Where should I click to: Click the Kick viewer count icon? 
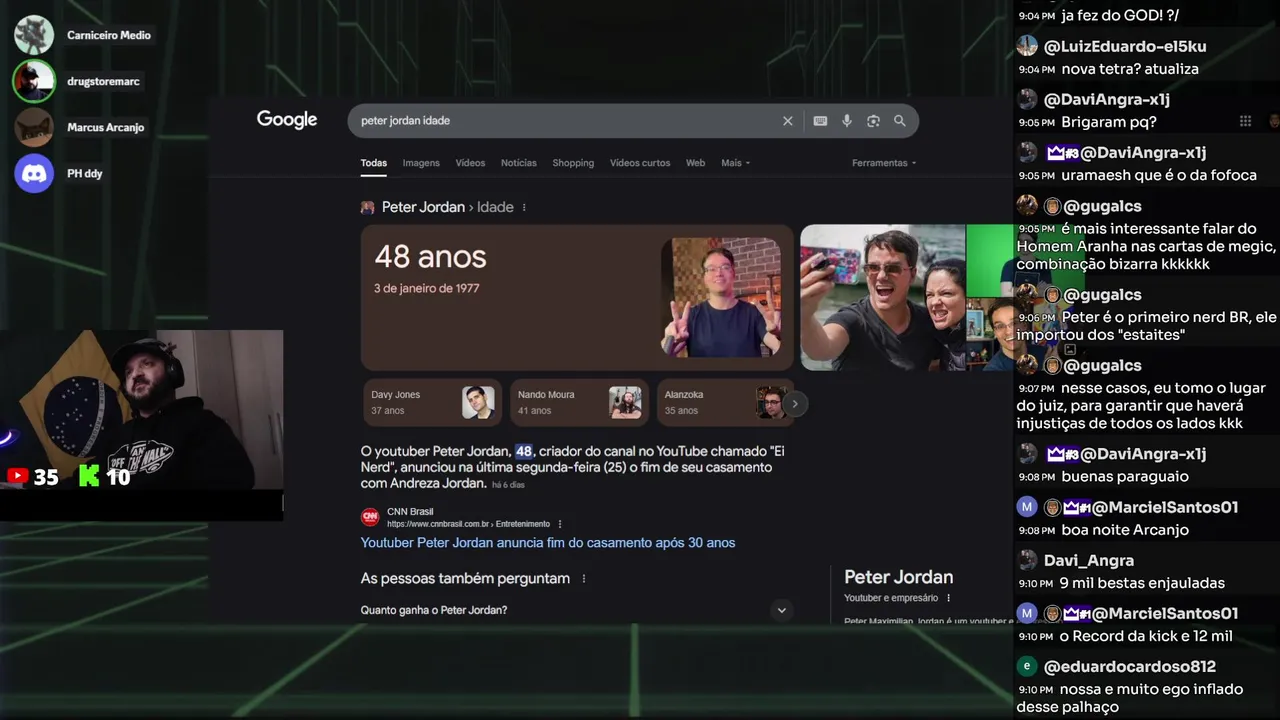89,477
